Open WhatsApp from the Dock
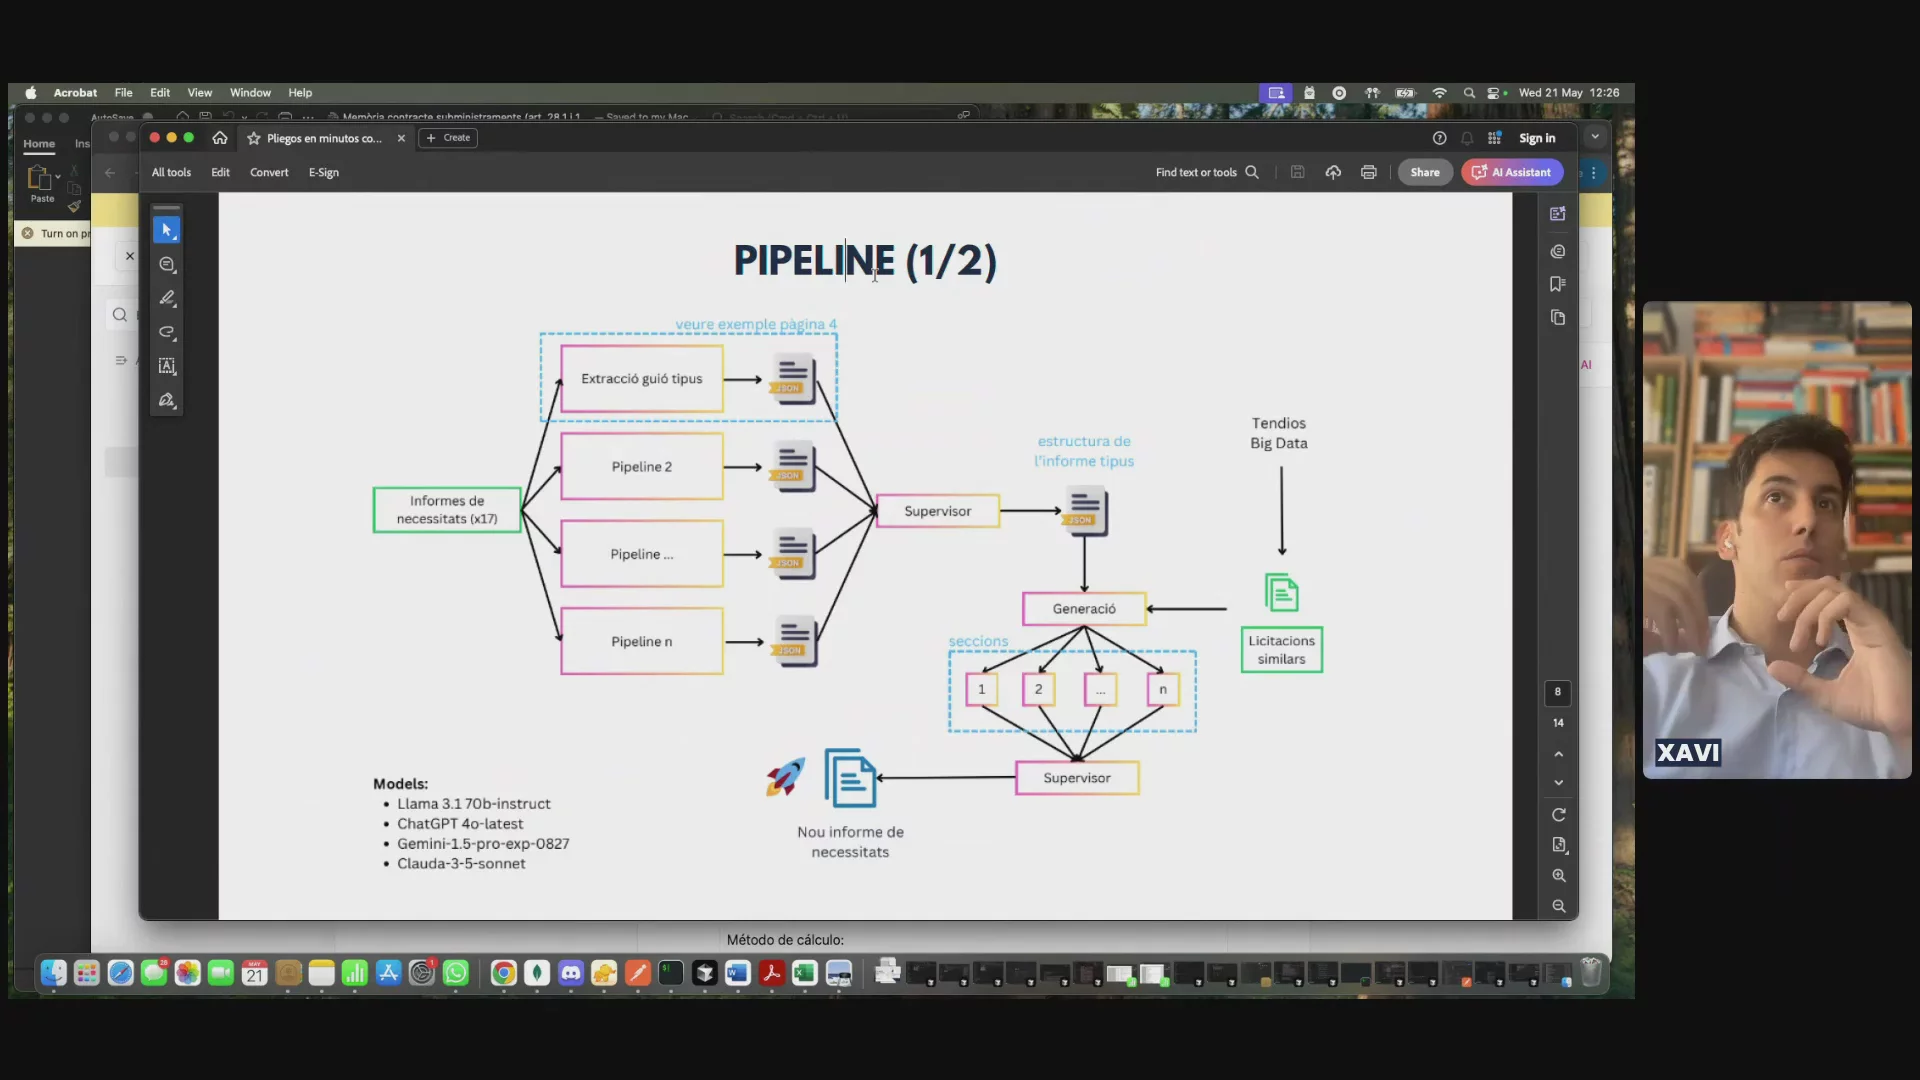The width and height of the screenshot is (1920, 1080). [456, 972]
